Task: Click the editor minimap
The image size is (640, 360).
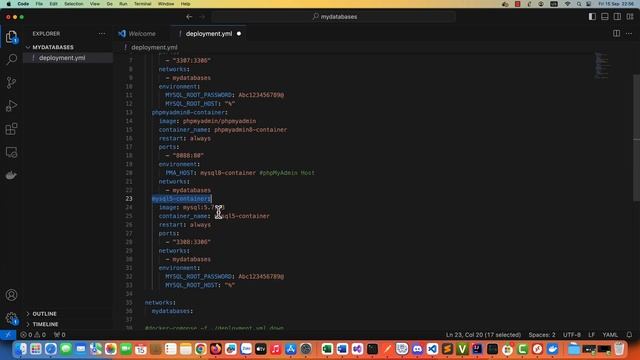Action: pos(602,65)
